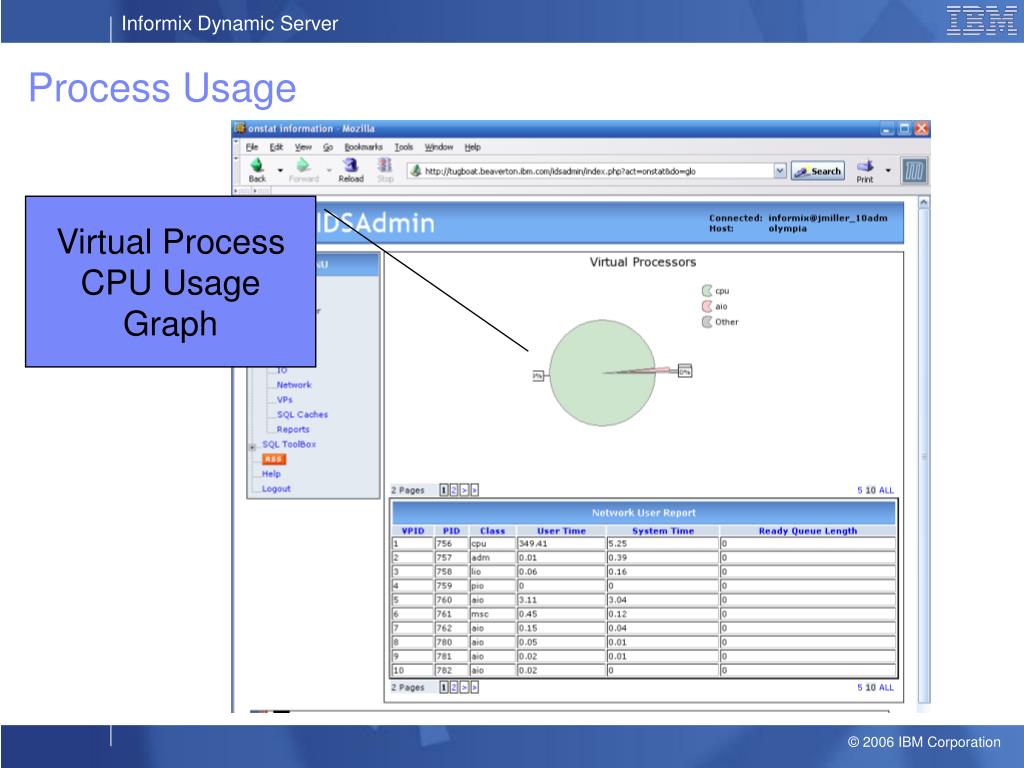The width and height of the screenshot is (1024, 768).
Task: Open the Tools menu
Action: click(x=404, y=147)
